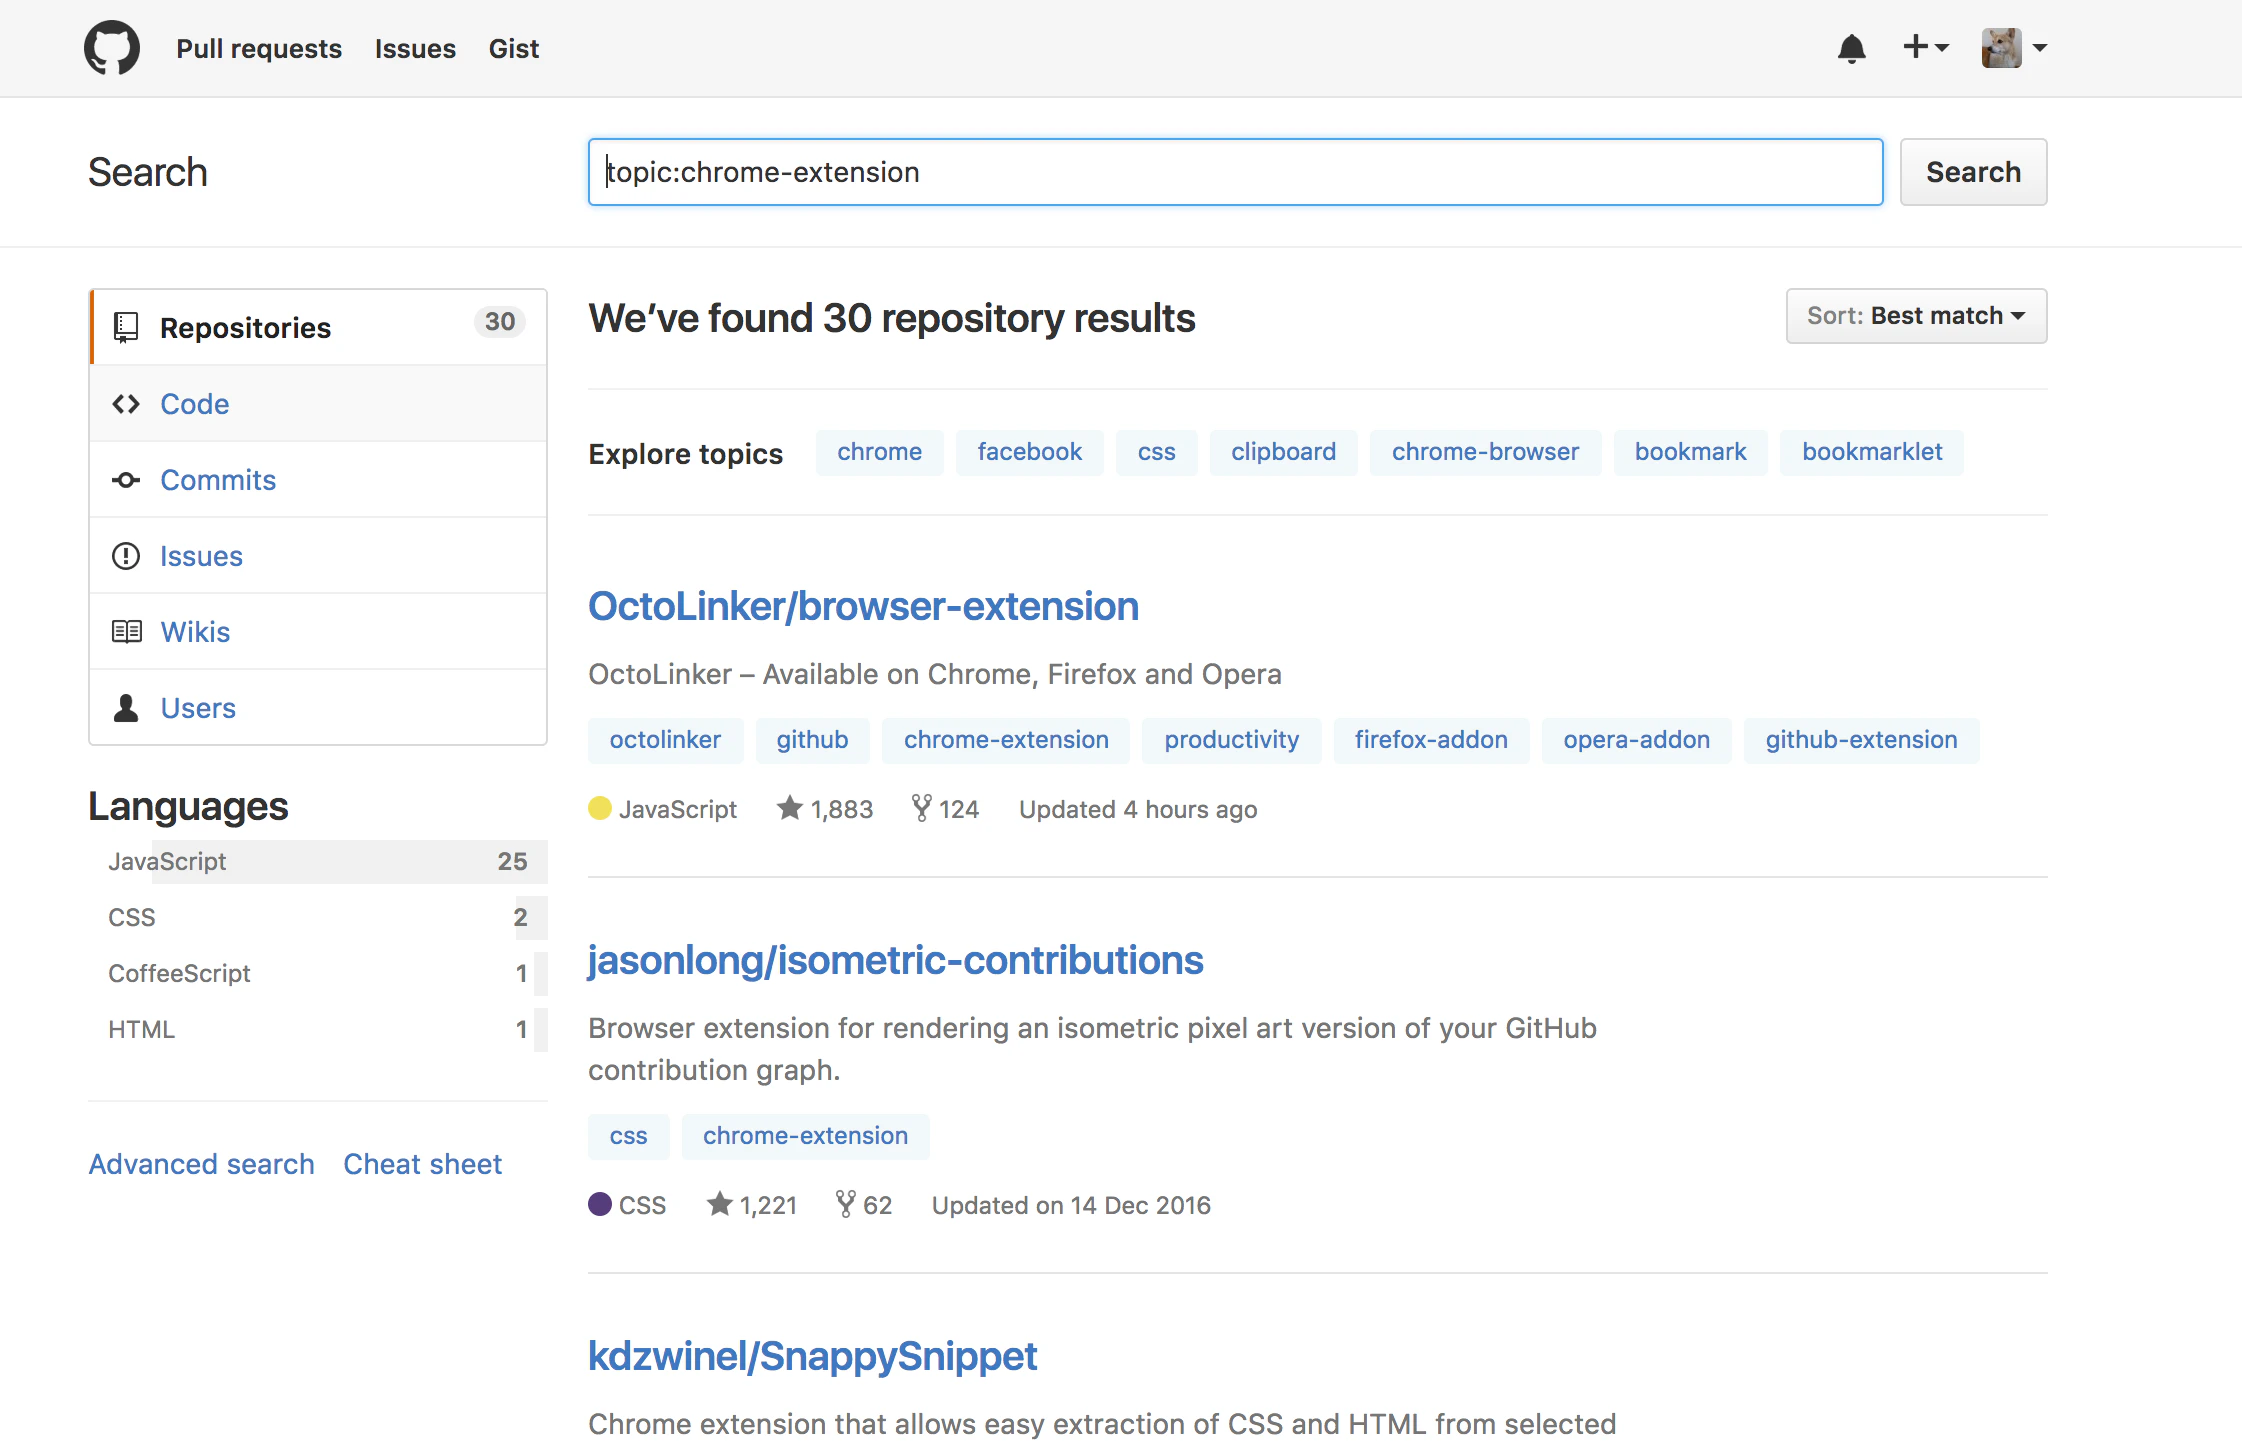Filter results by JavaScript language
Screen dimensions: 2242x1448
318,861
